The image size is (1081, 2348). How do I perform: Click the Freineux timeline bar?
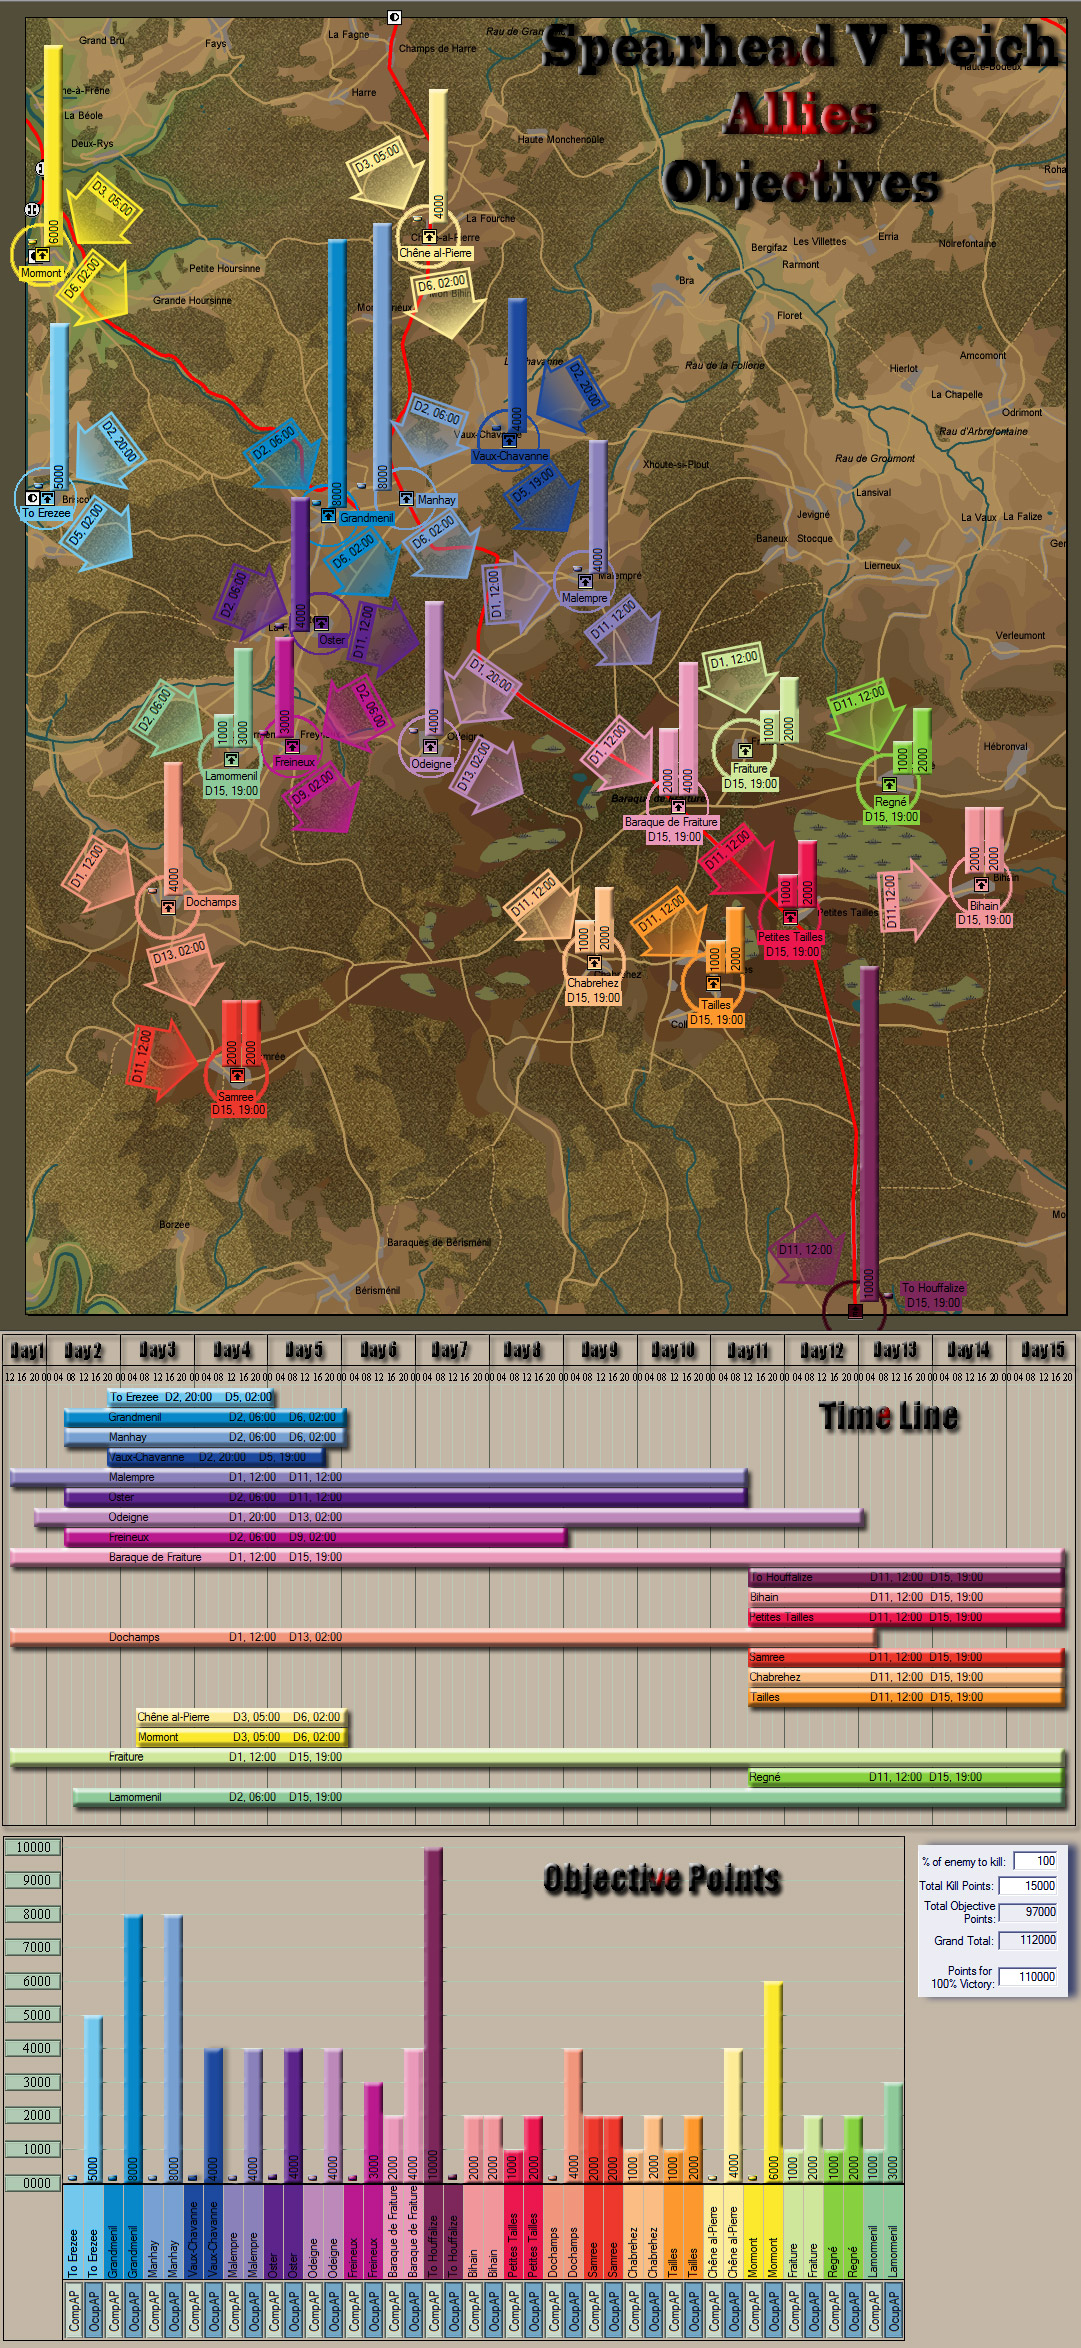click(x=316, y=1537)
